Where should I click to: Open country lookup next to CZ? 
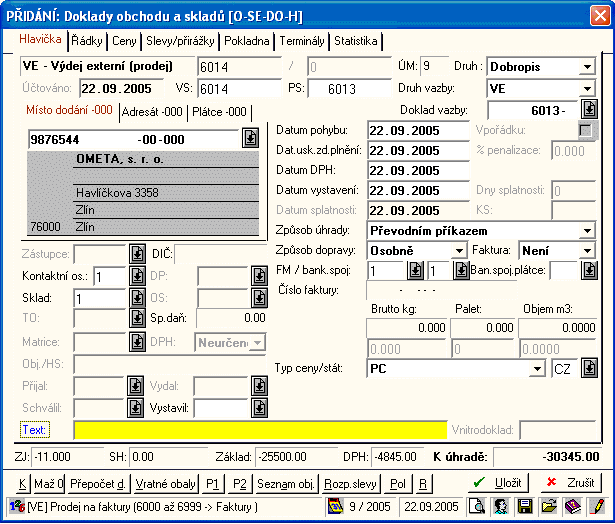coord(590,368)
